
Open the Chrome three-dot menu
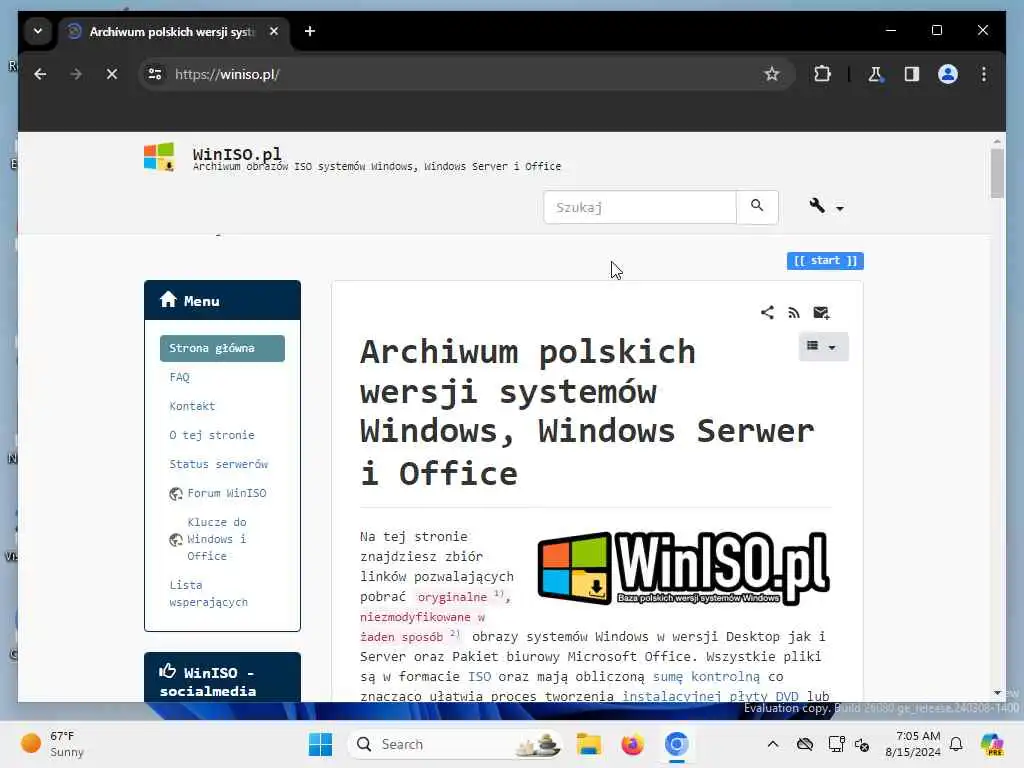984,74
